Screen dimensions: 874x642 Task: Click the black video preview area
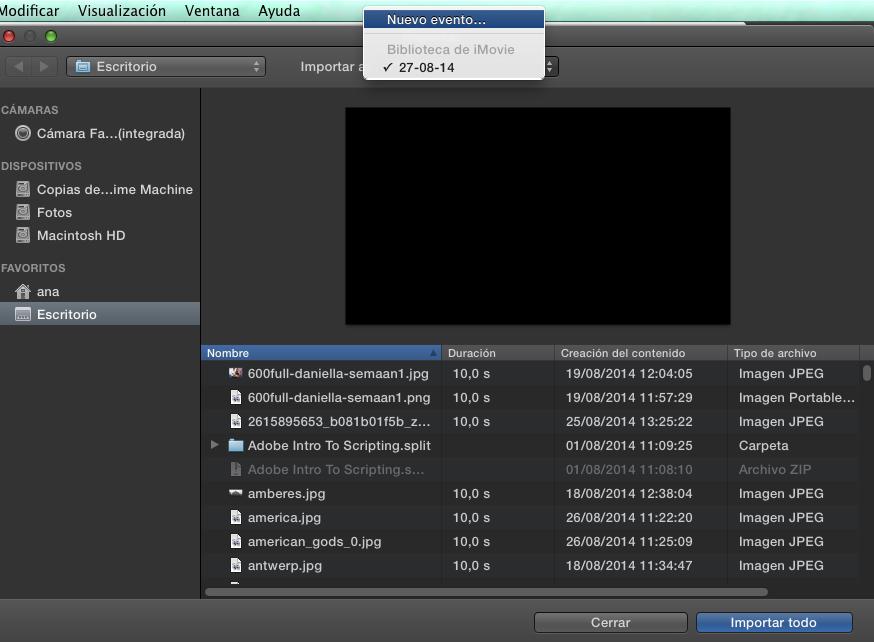tap(537, 216)
